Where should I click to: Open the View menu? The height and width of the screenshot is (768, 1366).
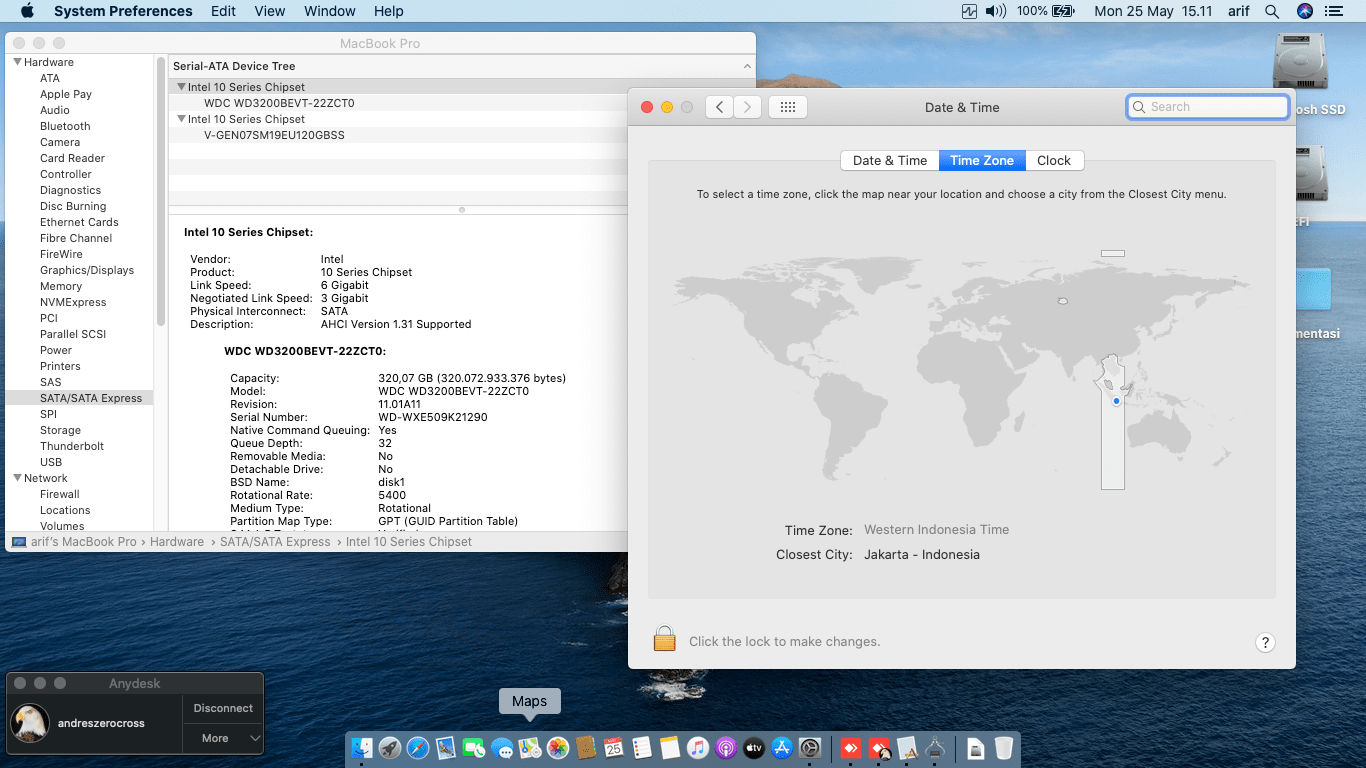click(x=270, y=11)
